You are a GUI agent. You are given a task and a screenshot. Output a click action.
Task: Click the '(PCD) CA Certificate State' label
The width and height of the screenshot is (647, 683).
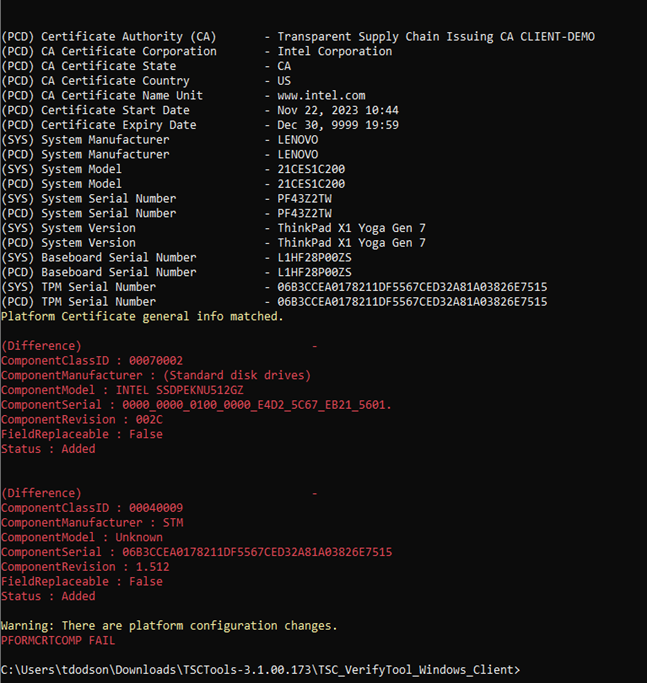89,66
